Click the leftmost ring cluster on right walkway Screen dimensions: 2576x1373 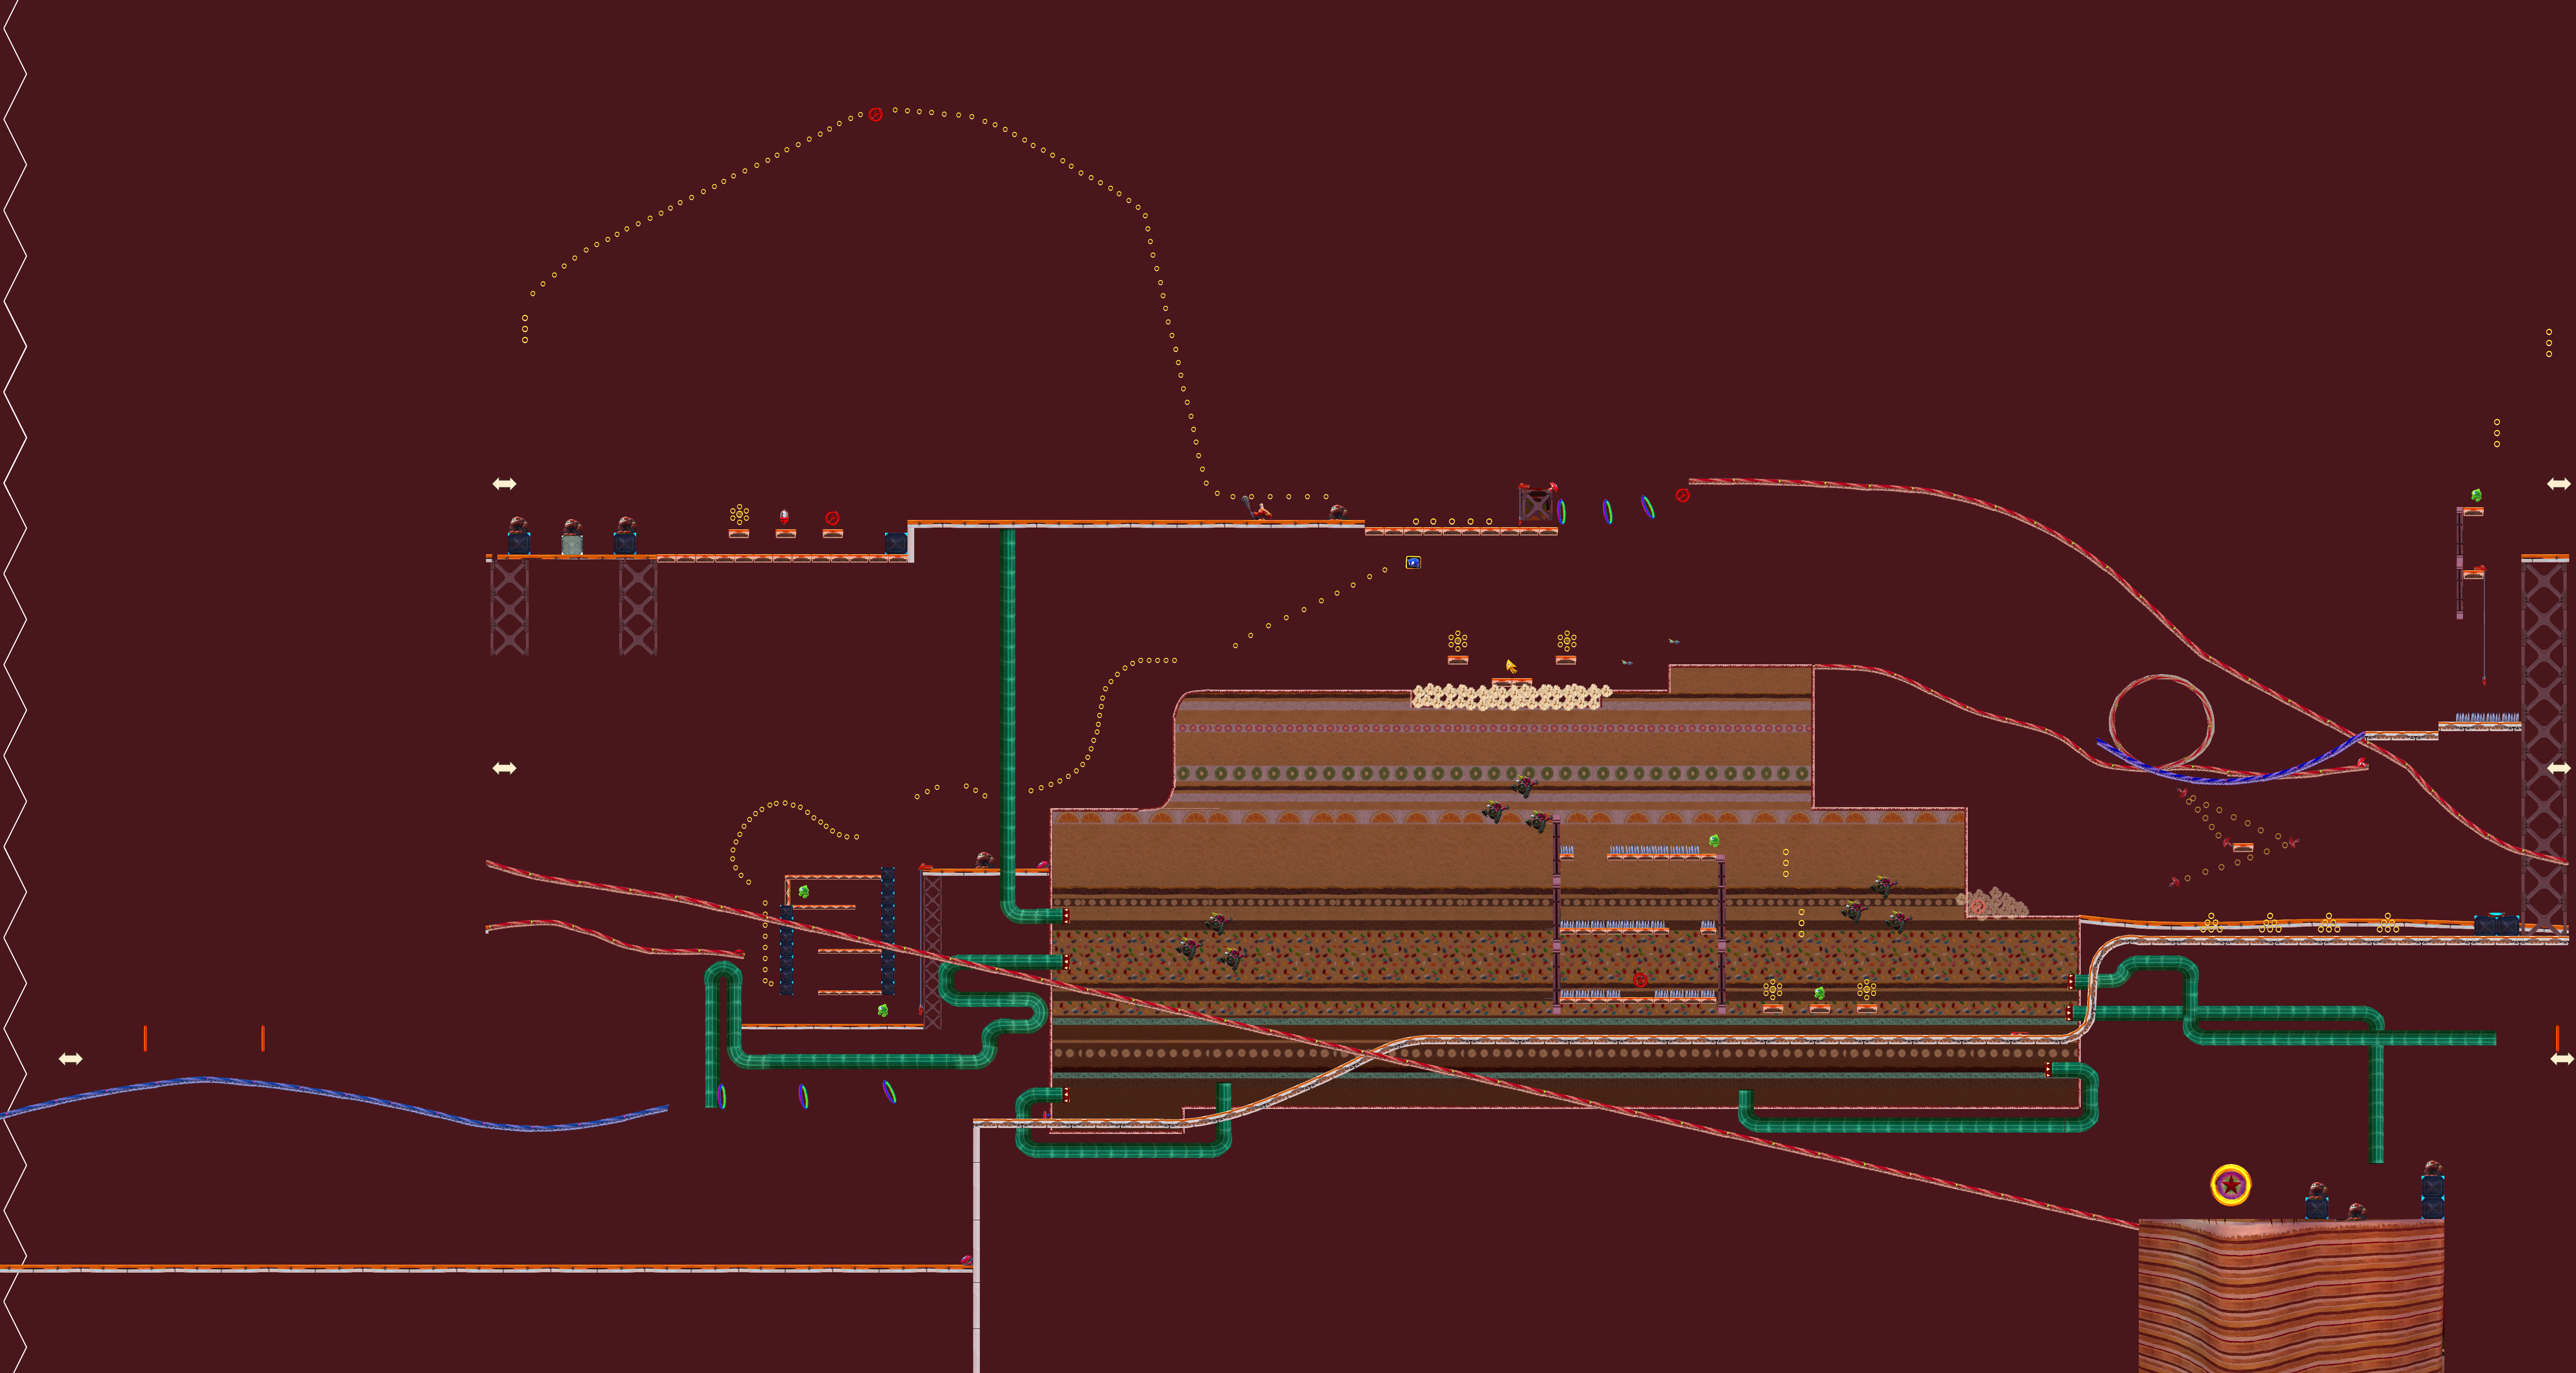2211,923
